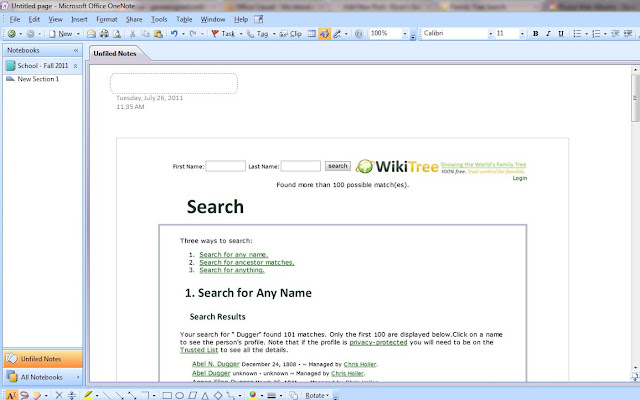Viewport: 640px width, 400px height.
Task: Click the 'Search for ancestor matches' link
Action: 247,262
